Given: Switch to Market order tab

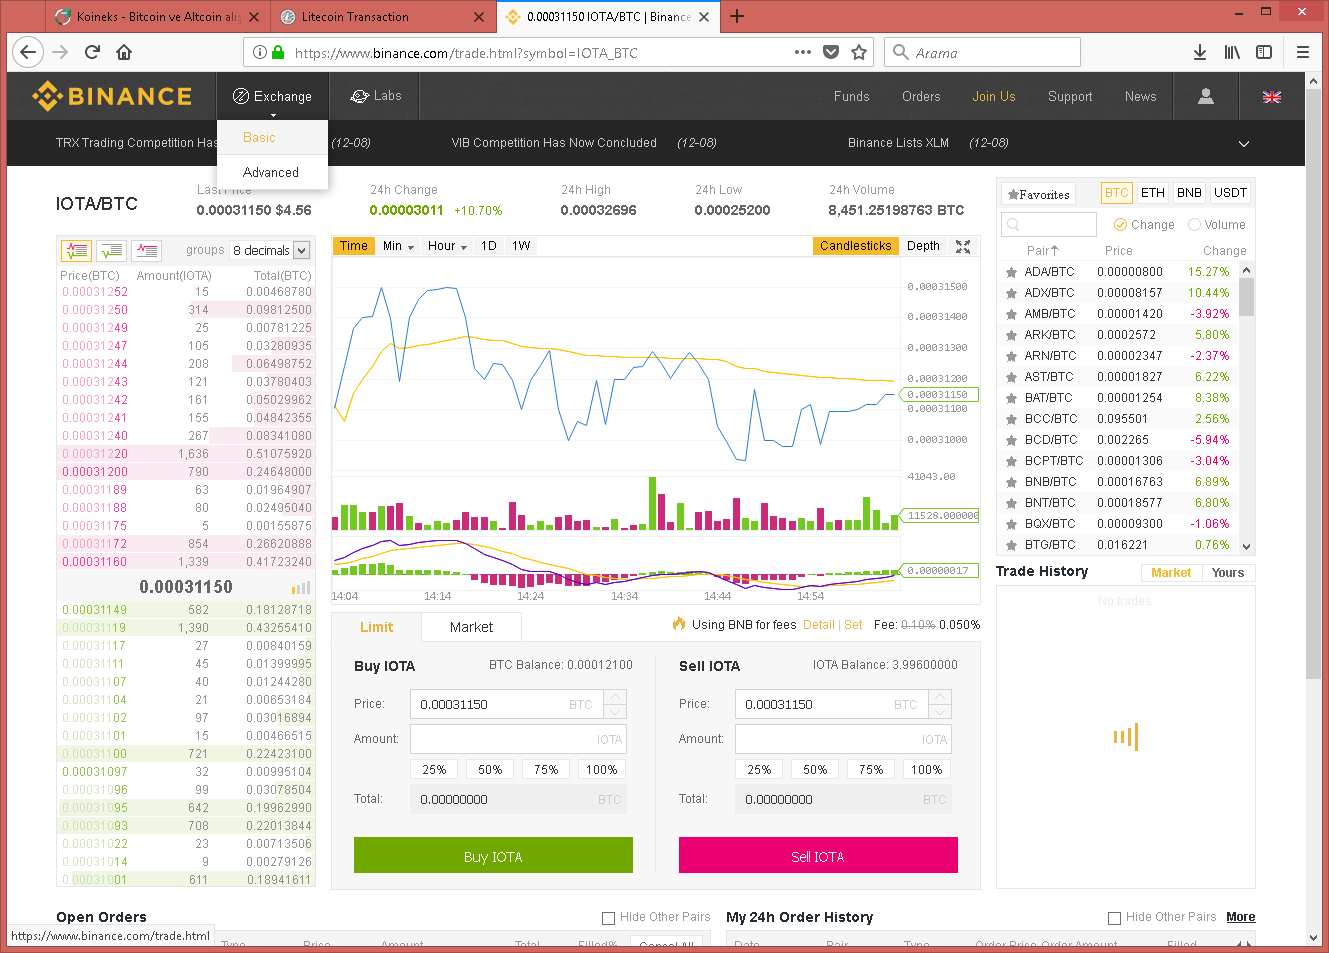Looking at the screenshot, I should (471, 627).
